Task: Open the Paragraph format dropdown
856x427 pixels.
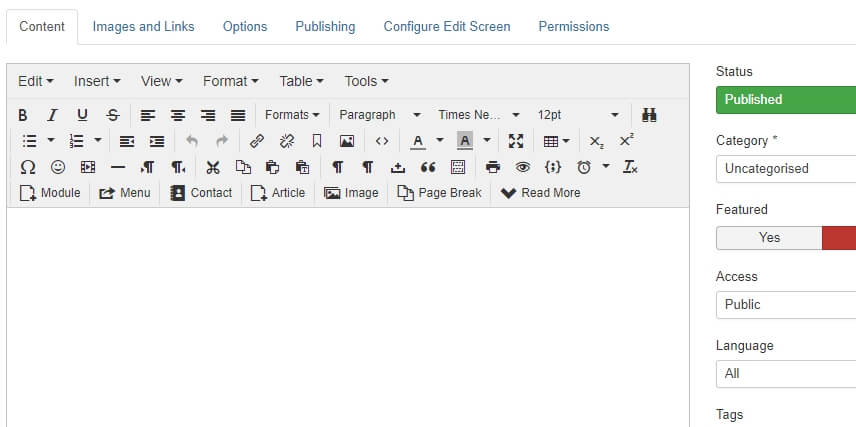Action: pyautogui.click(x=380, y=115)
